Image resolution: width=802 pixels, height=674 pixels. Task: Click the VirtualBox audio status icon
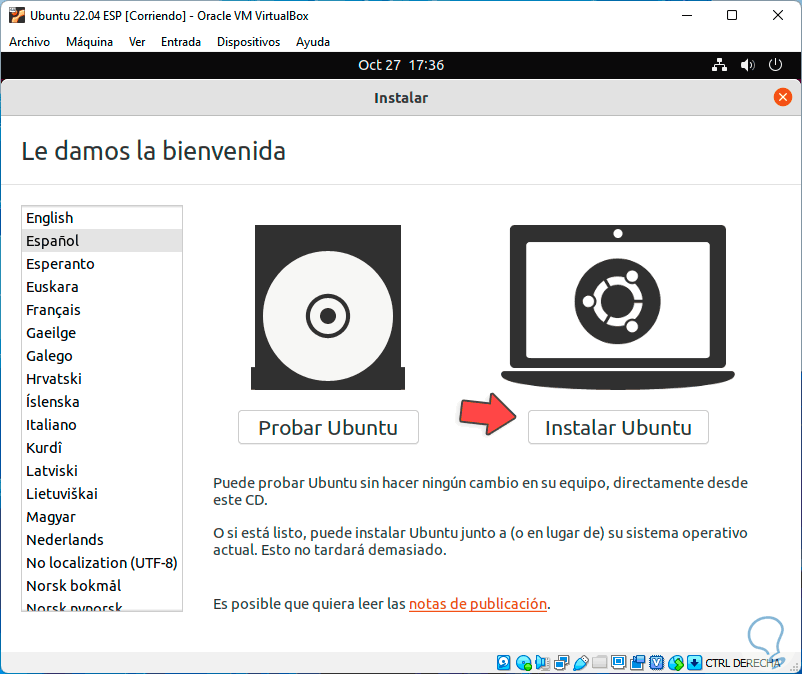click(542, 663)
